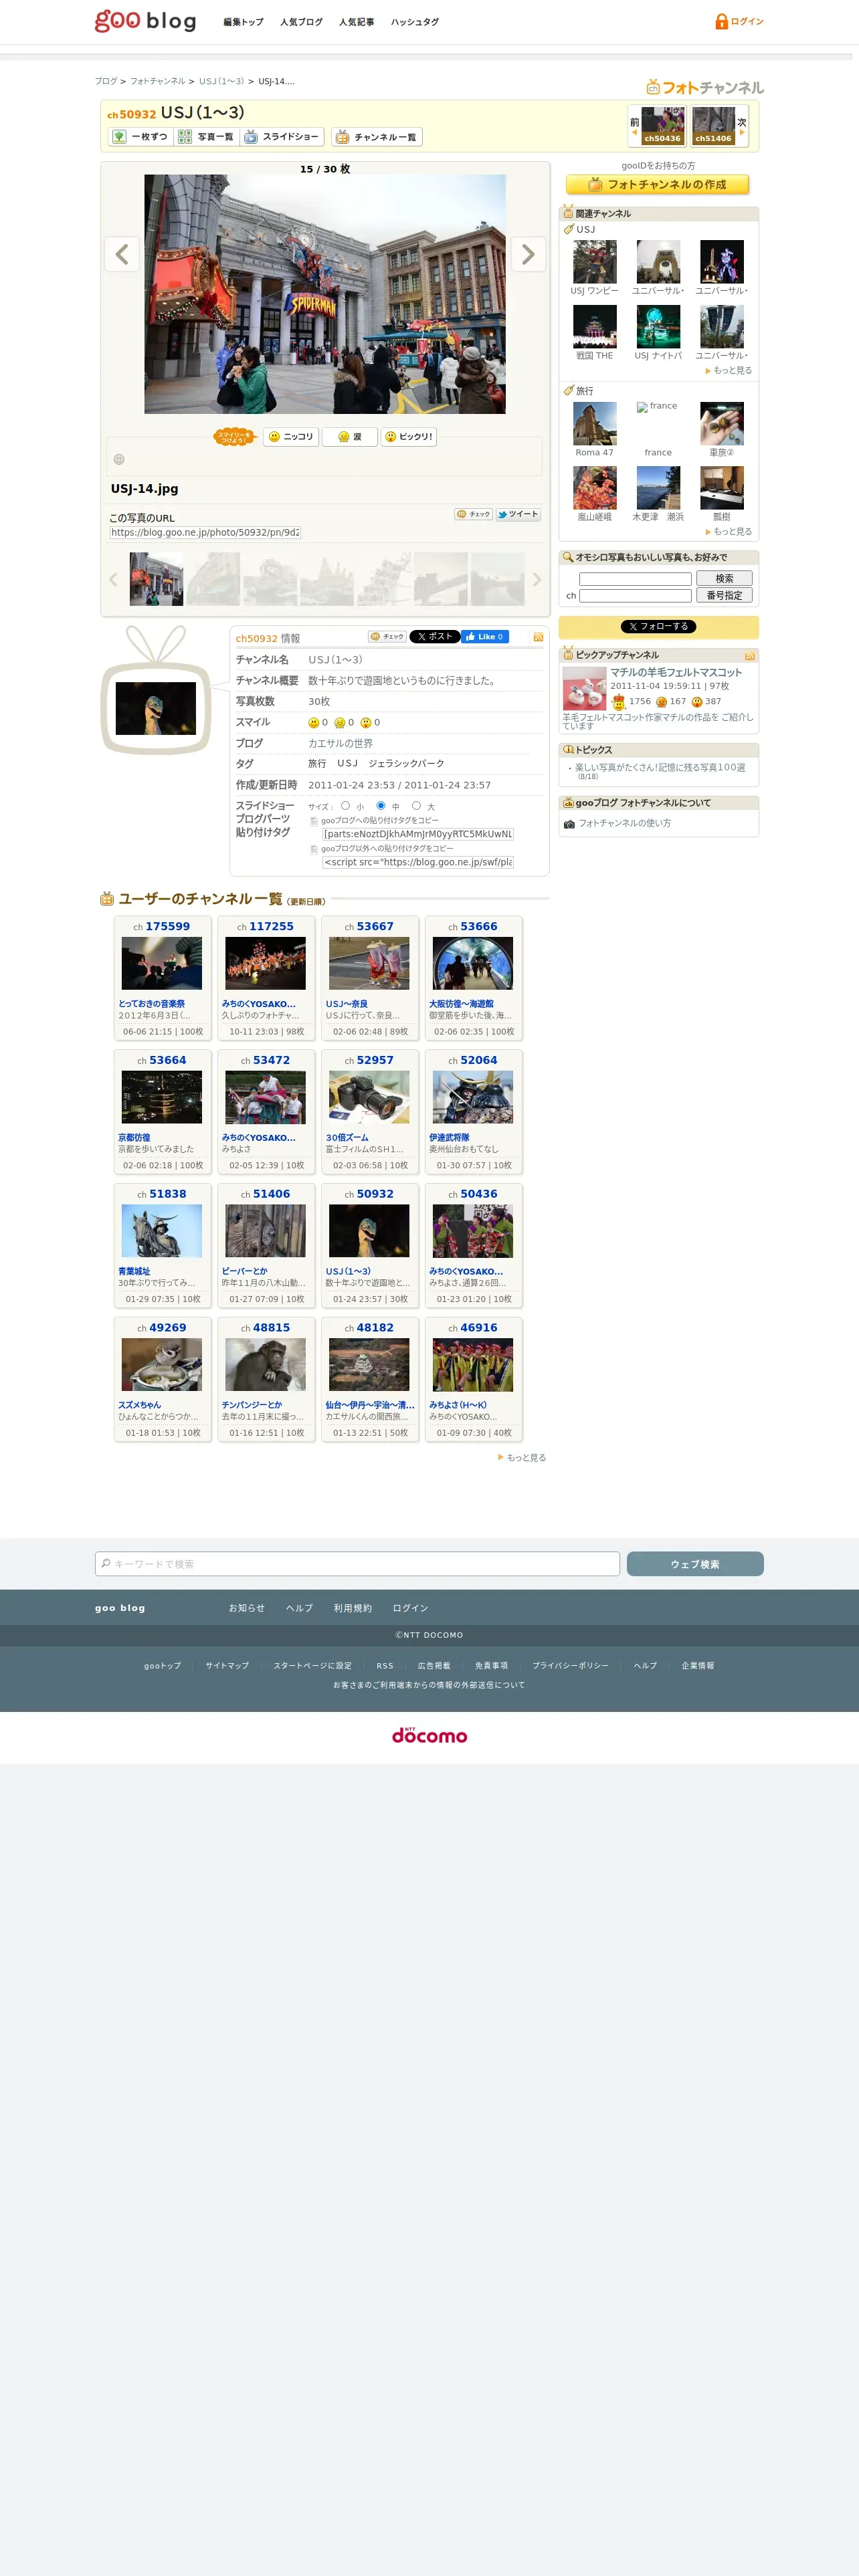Focus the キーワードで検索 footer search box
The image size is (859, 2576).
[x=357, y=1564]
